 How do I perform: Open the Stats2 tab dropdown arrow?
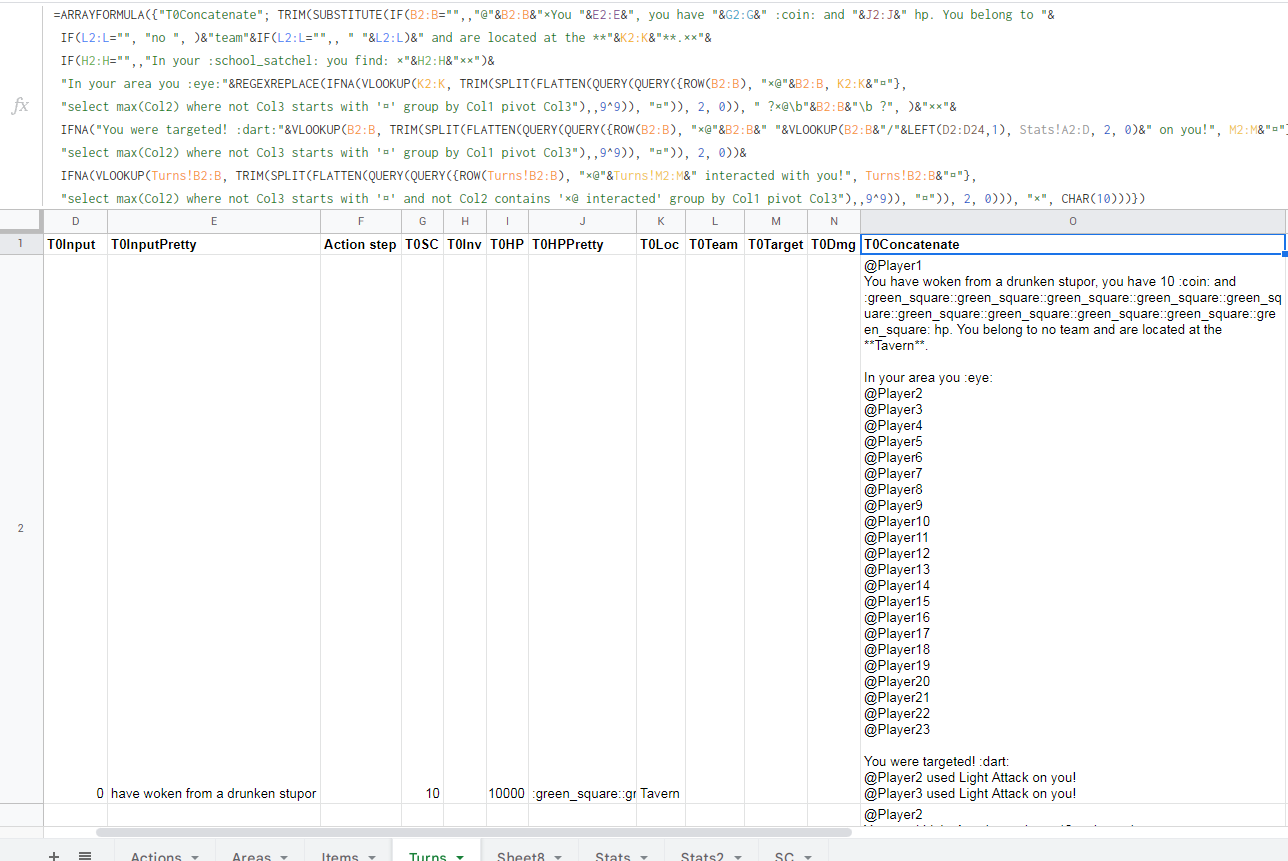click(x=736, y=857)
